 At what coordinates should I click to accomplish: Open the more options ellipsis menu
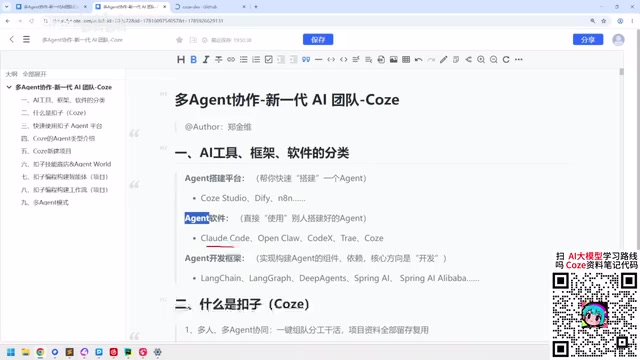tap(519, 60)
